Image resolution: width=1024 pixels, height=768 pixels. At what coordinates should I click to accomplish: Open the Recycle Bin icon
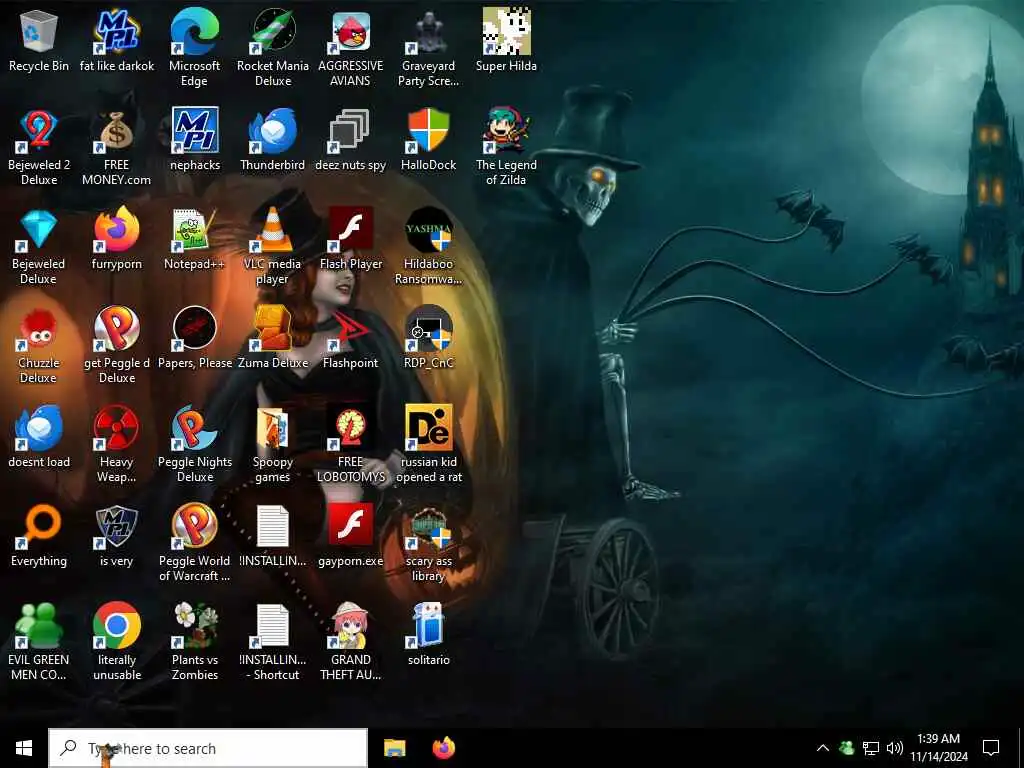pyautogui.click(x=39, y=33)
